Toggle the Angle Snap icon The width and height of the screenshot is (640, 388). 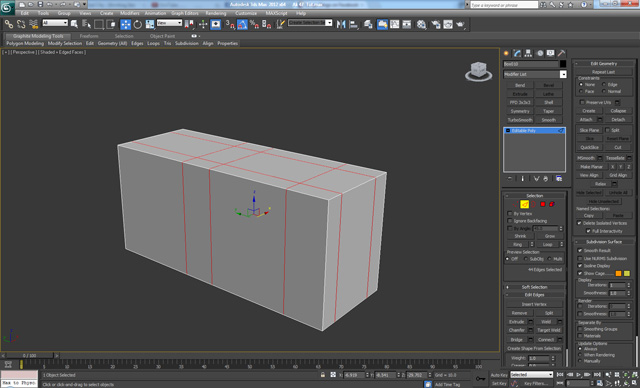click(x=242, y=24)
